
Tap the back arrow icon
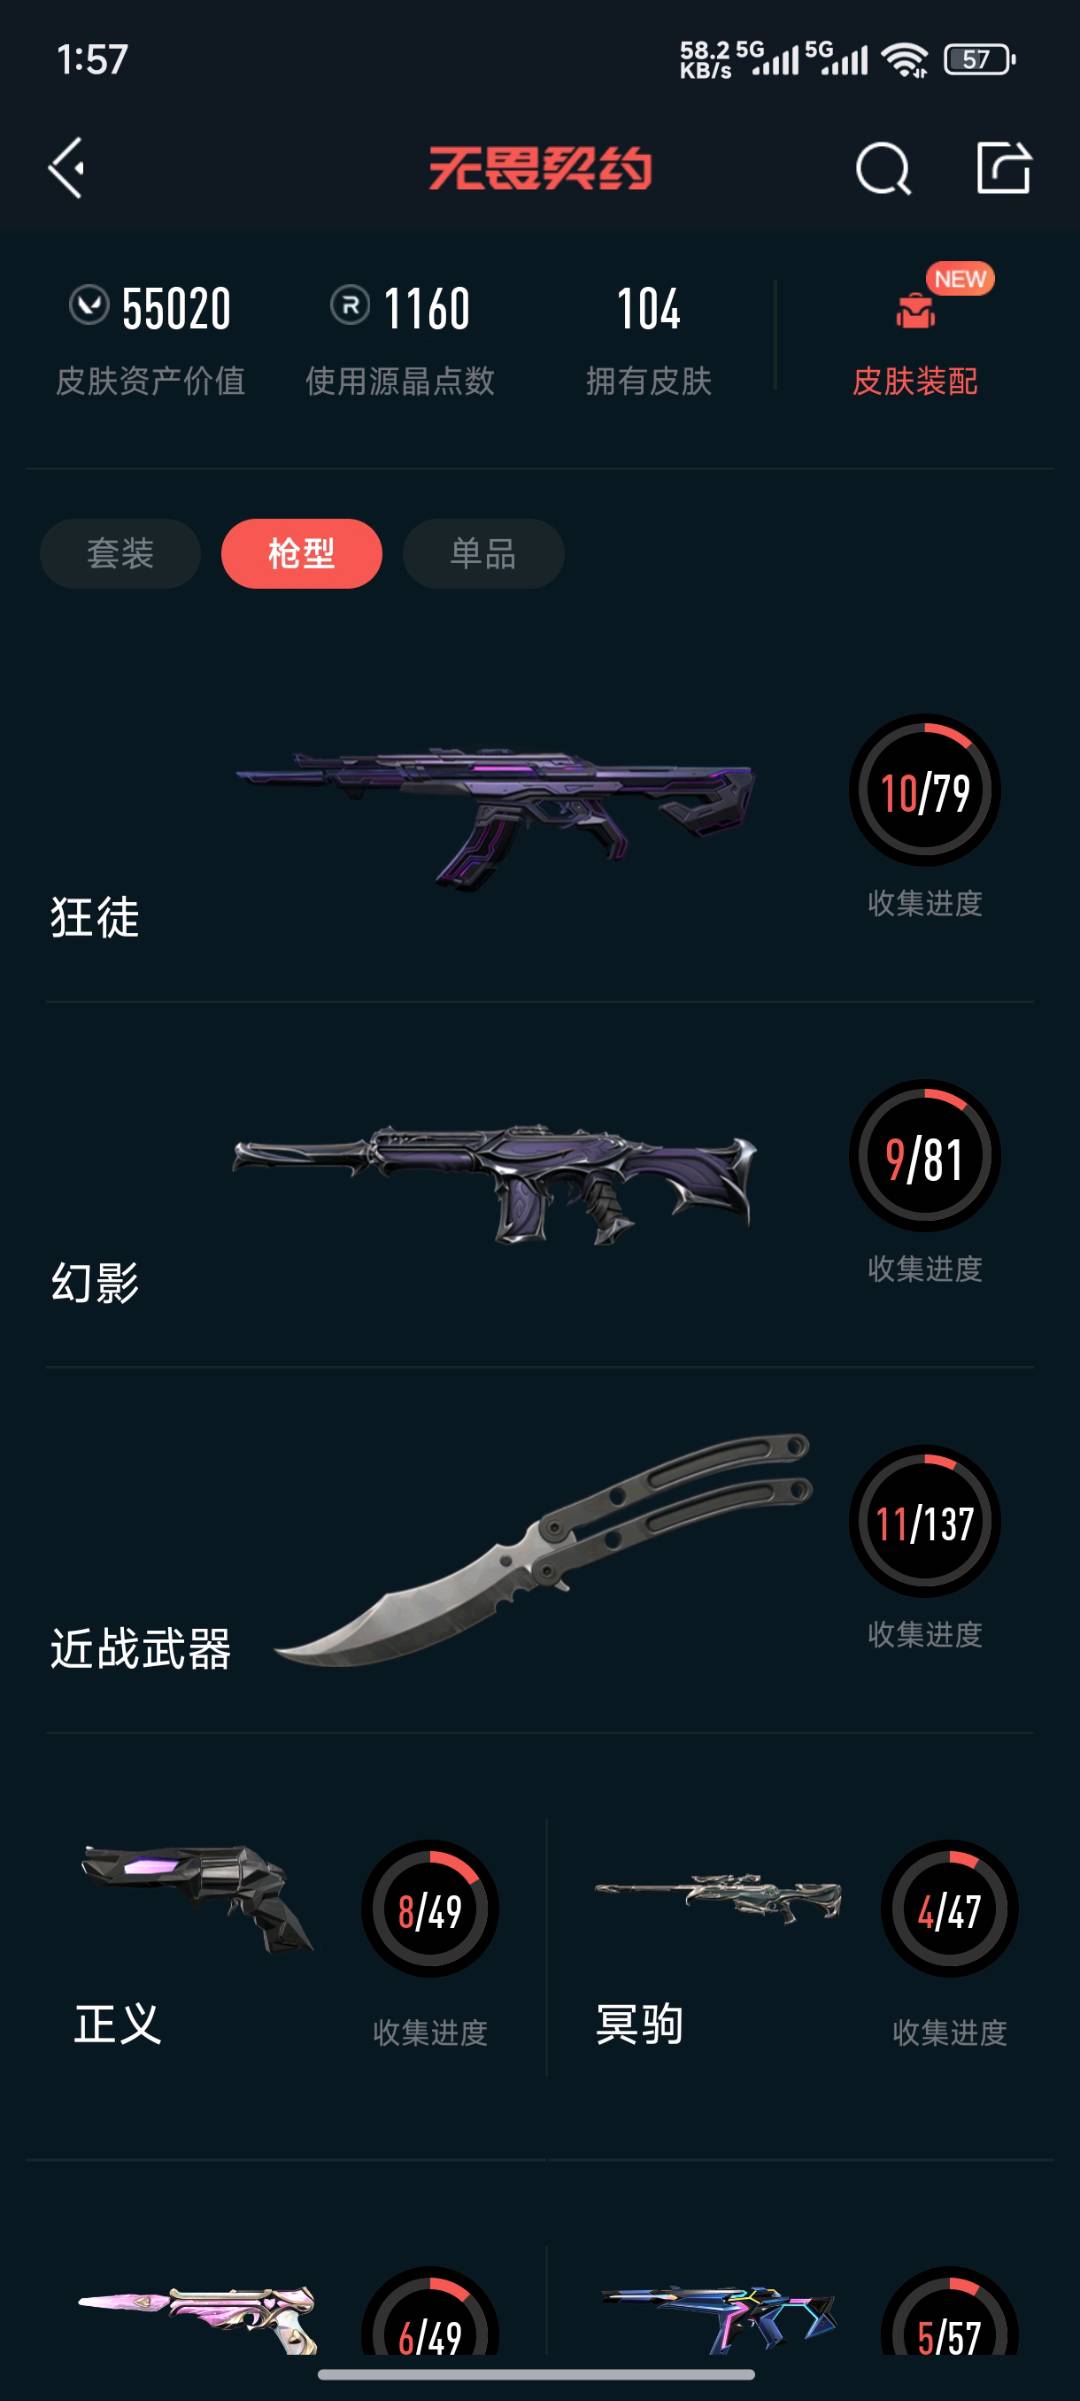pos(66,167)
